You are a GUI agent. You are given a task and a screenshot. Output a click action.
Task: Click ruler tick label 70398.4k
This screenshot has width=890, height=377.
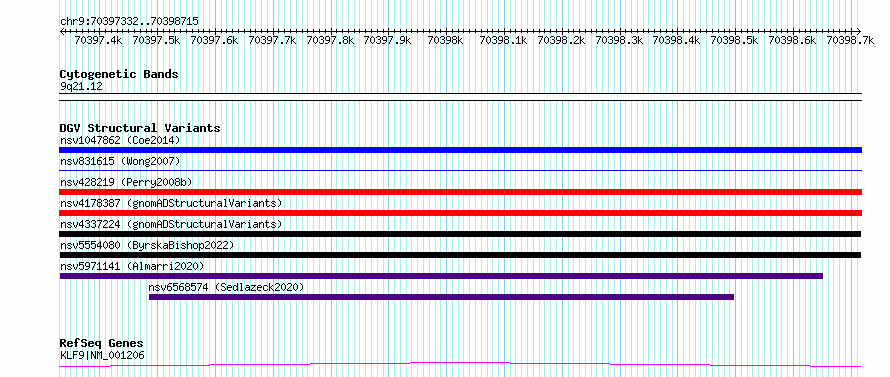click(x=676, y=40)
